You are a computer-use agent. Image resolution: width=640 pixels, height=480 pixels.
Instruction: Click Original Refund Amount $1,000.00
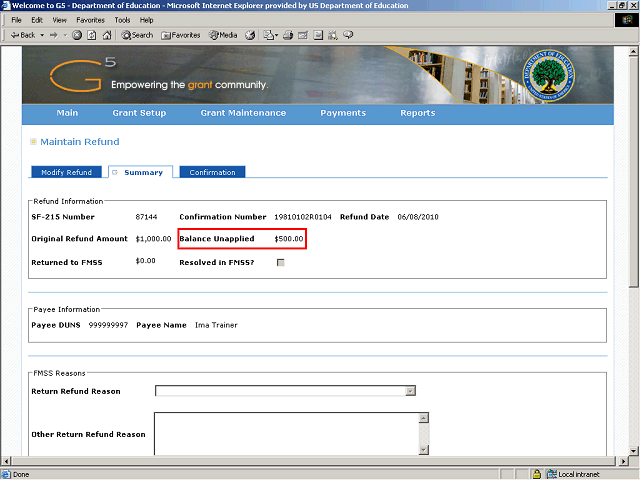click(x=153, y=239)
